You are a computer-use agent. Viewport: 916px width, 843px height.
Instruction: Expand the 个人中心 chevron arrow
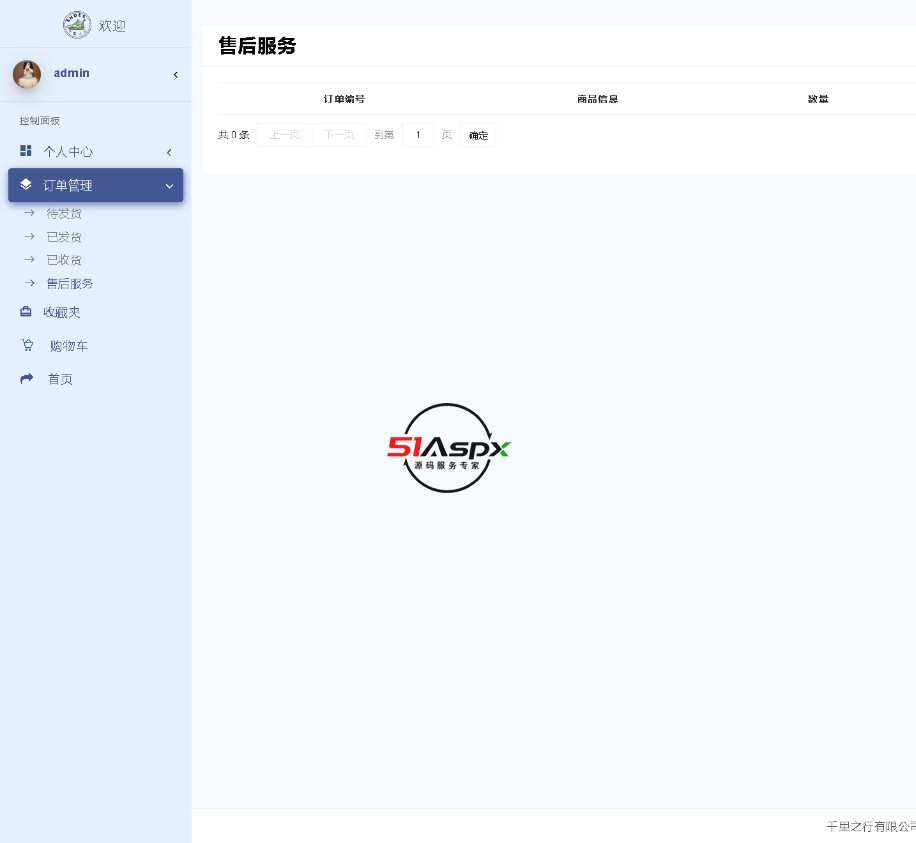pos(169,152)
